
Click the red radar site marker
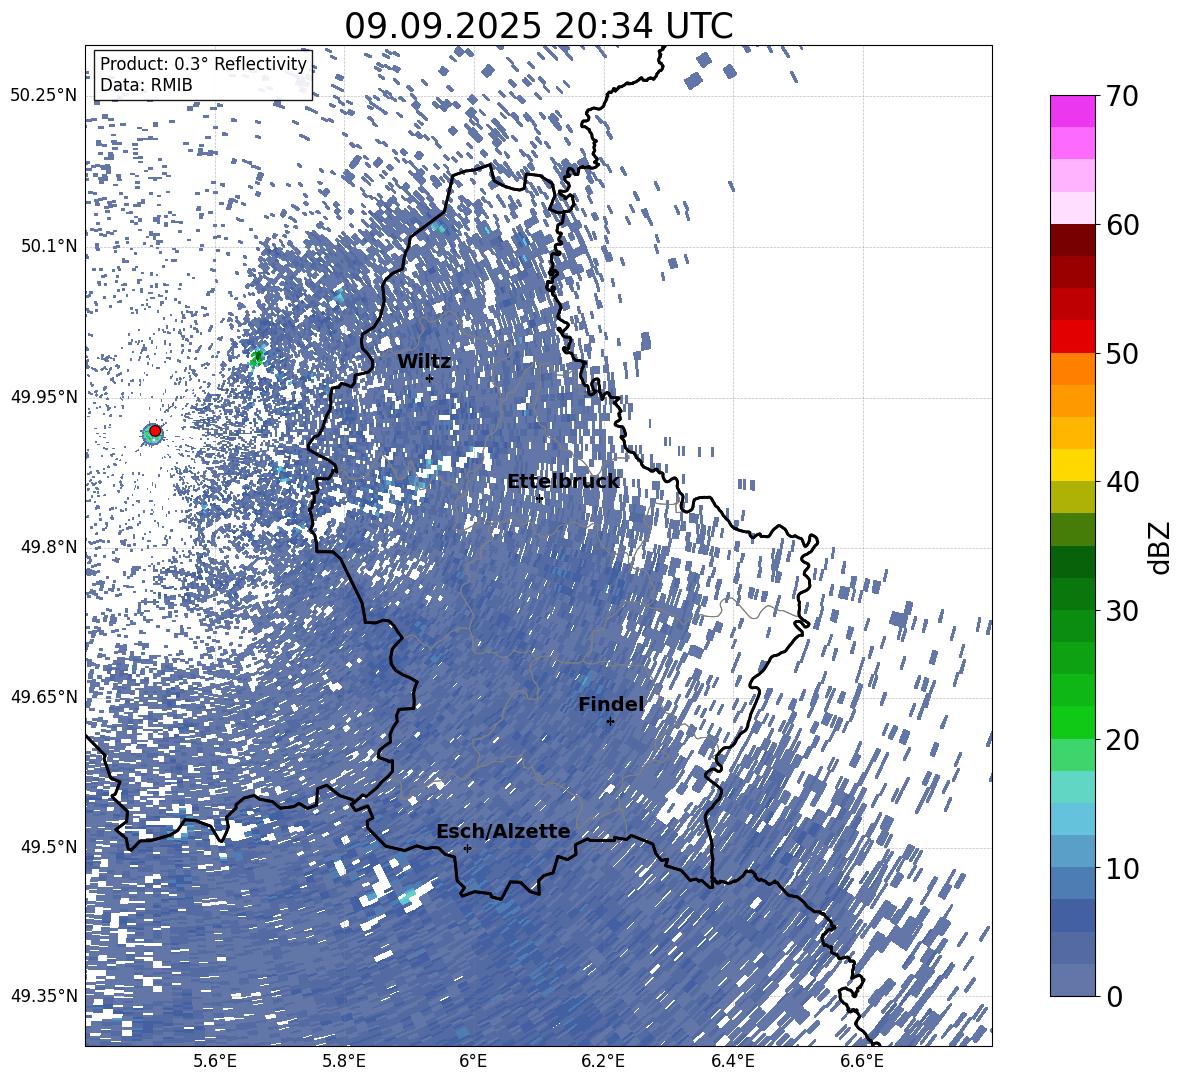155,430
